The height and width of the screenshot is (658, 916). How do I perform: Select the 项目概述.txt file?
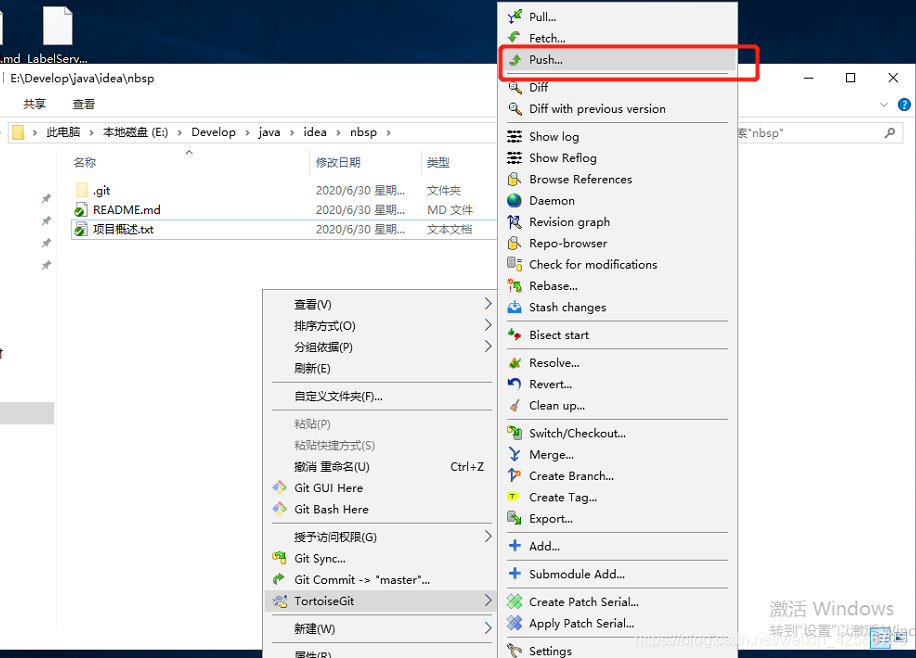click(283, 229)
